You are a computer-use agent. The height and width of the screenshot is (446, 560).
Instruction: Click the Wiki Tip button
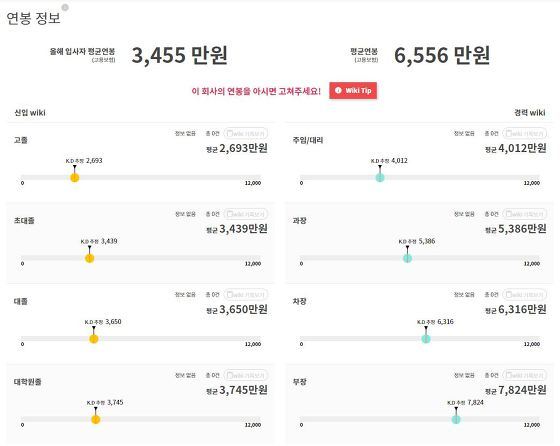[x=353, y=91]
